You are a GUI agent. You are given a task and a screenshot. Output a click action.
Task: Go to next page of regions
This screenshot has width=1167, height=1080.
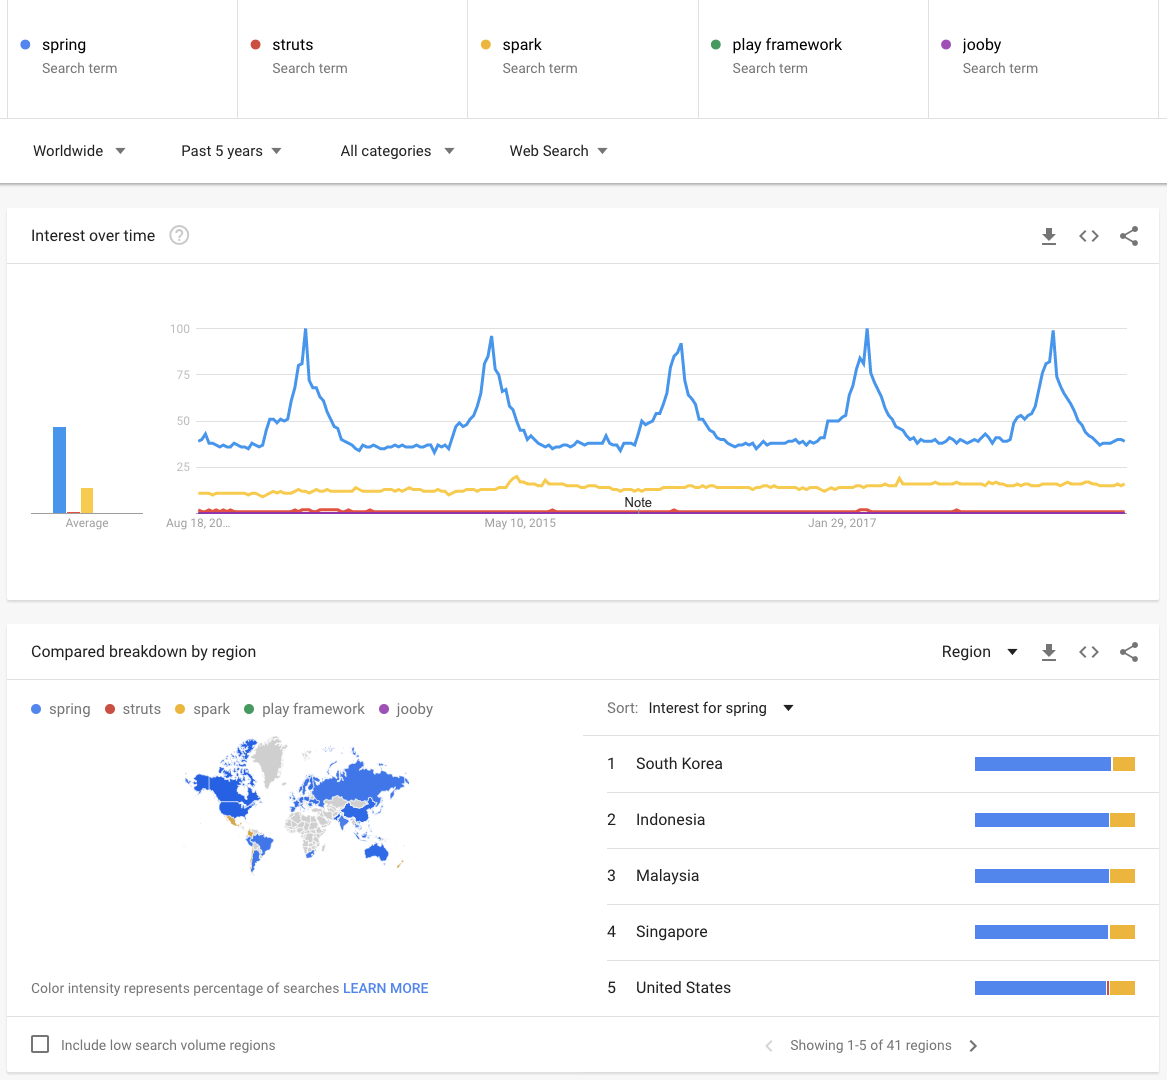pos(973,1046)
